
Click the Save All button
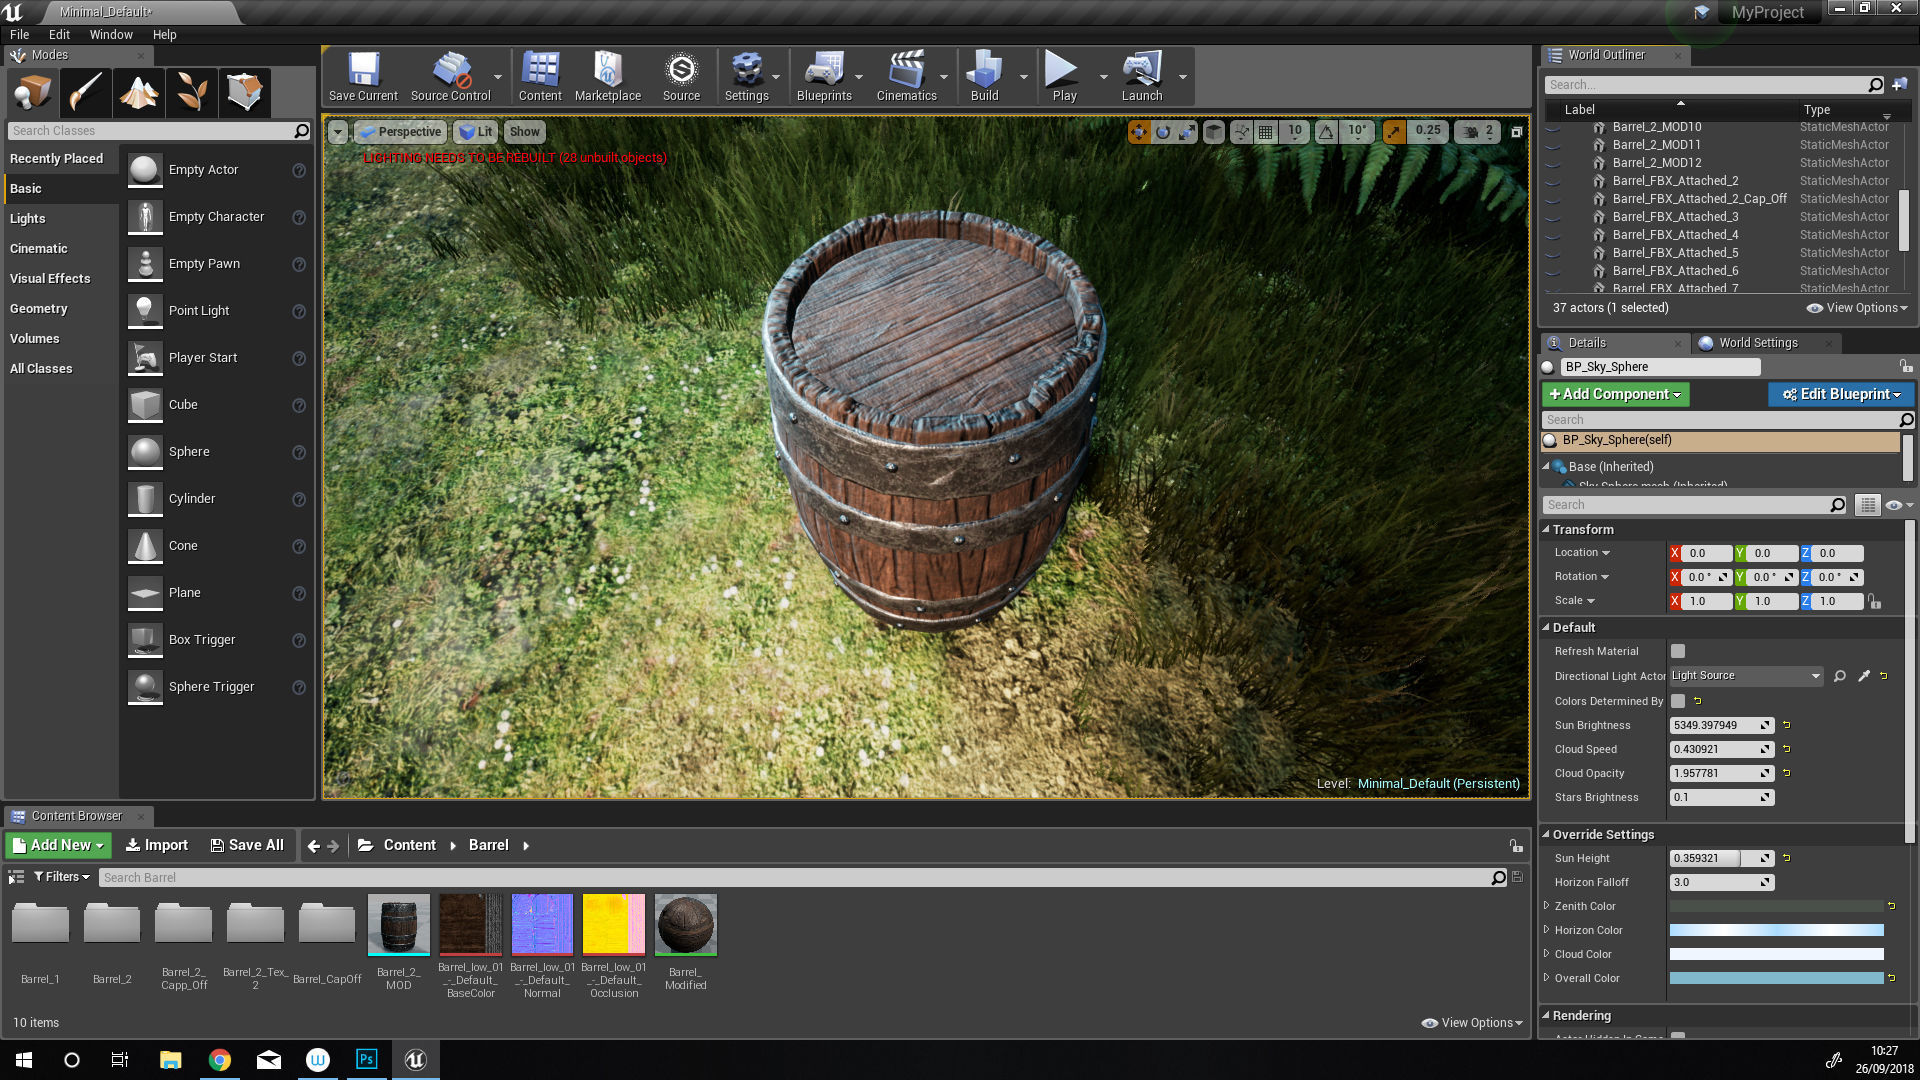(x=247, y=845)
